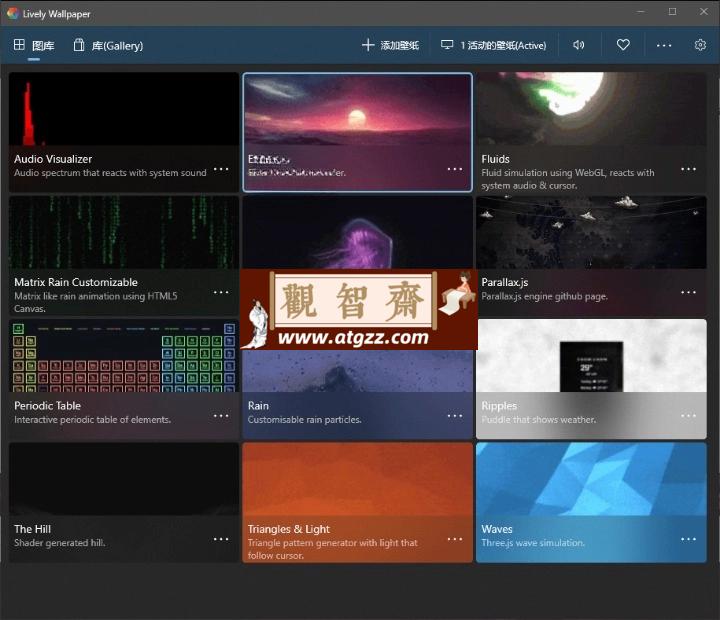Select the Matrix Rain Customizable thumbnail
This screenshot has width=720, height=620.
tap(124, 232)
